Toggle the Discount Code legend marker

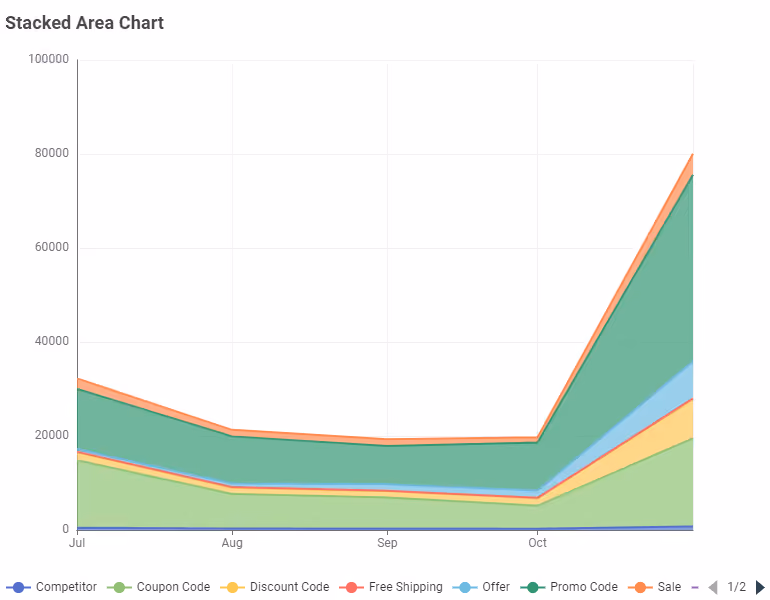coord(232,587)
